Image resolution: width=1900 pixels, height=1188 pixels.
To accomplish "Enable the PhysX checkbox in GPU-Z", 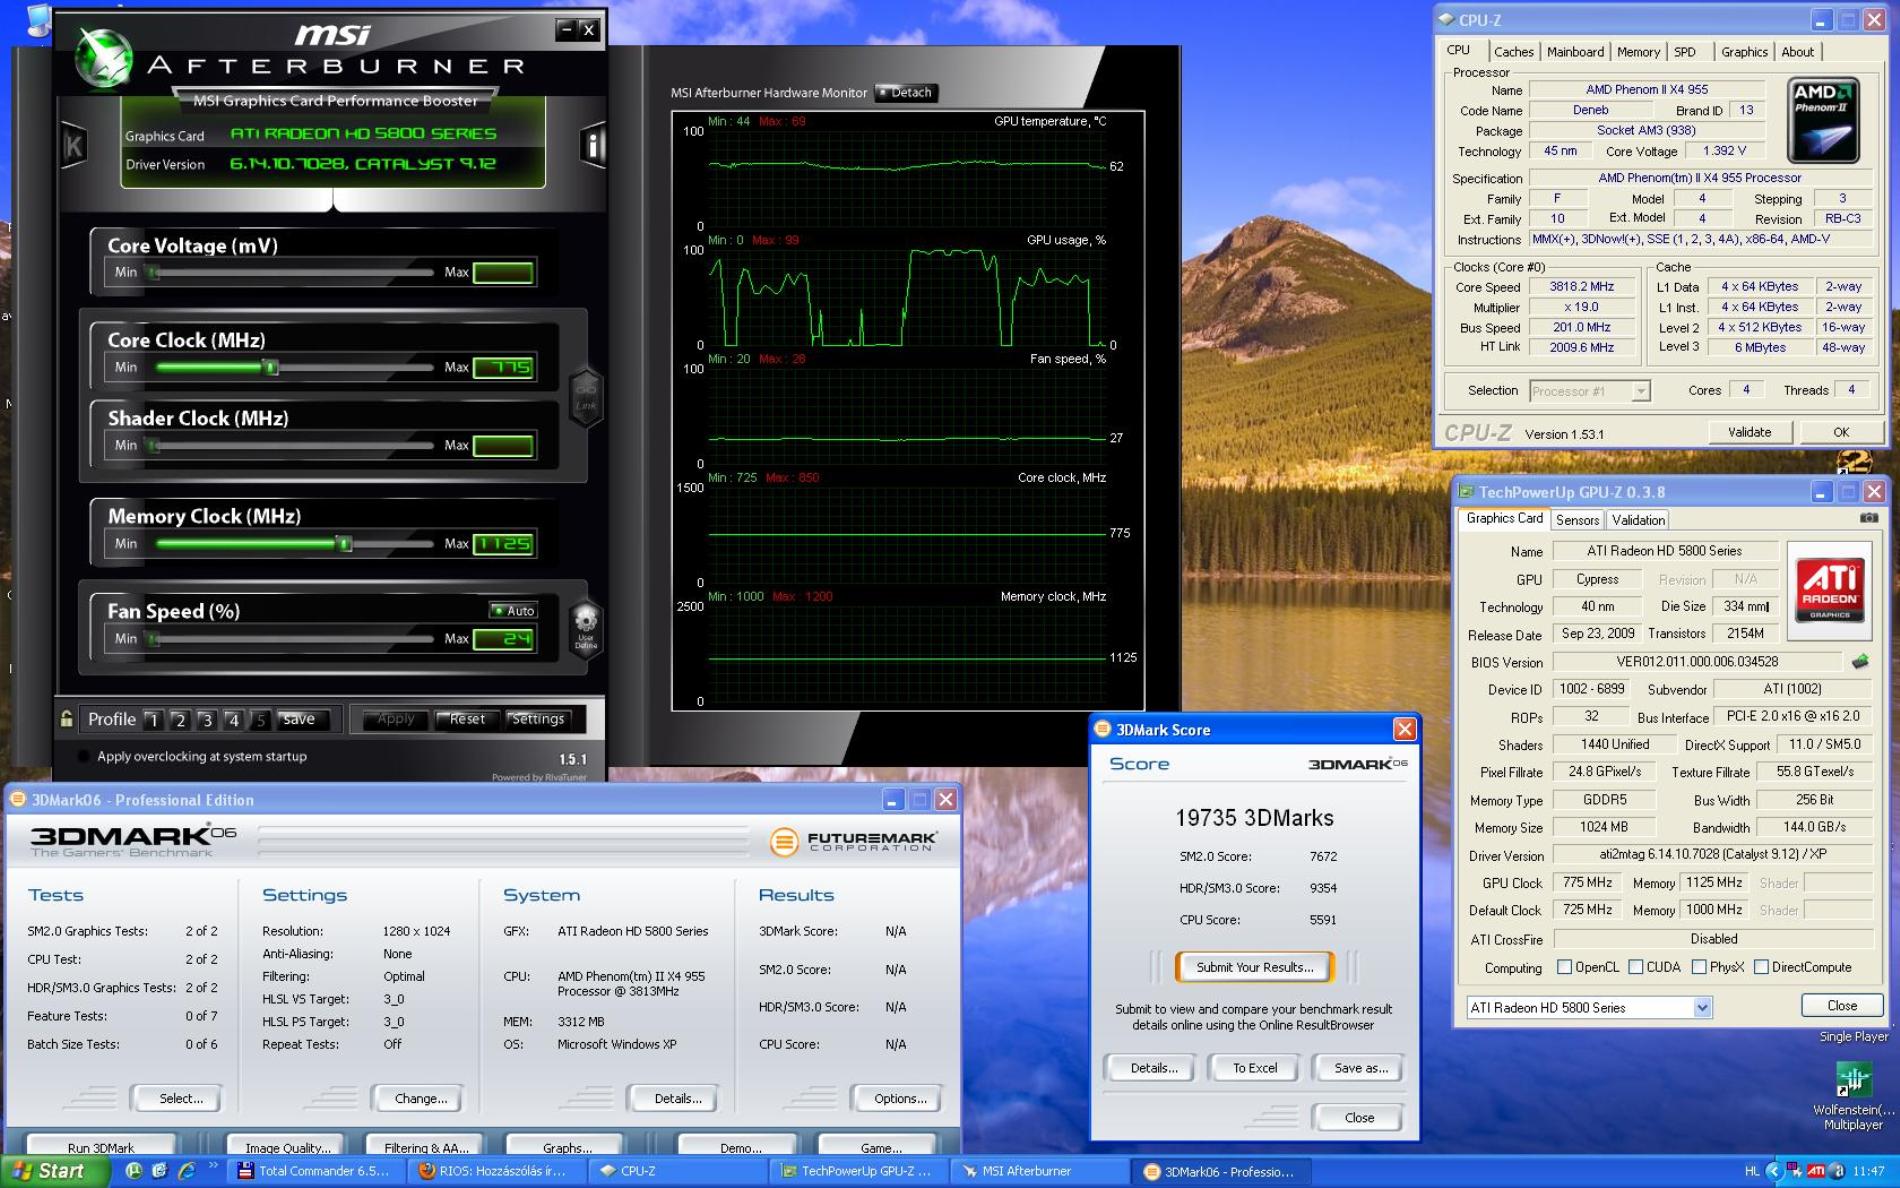I will point(1699,967).
